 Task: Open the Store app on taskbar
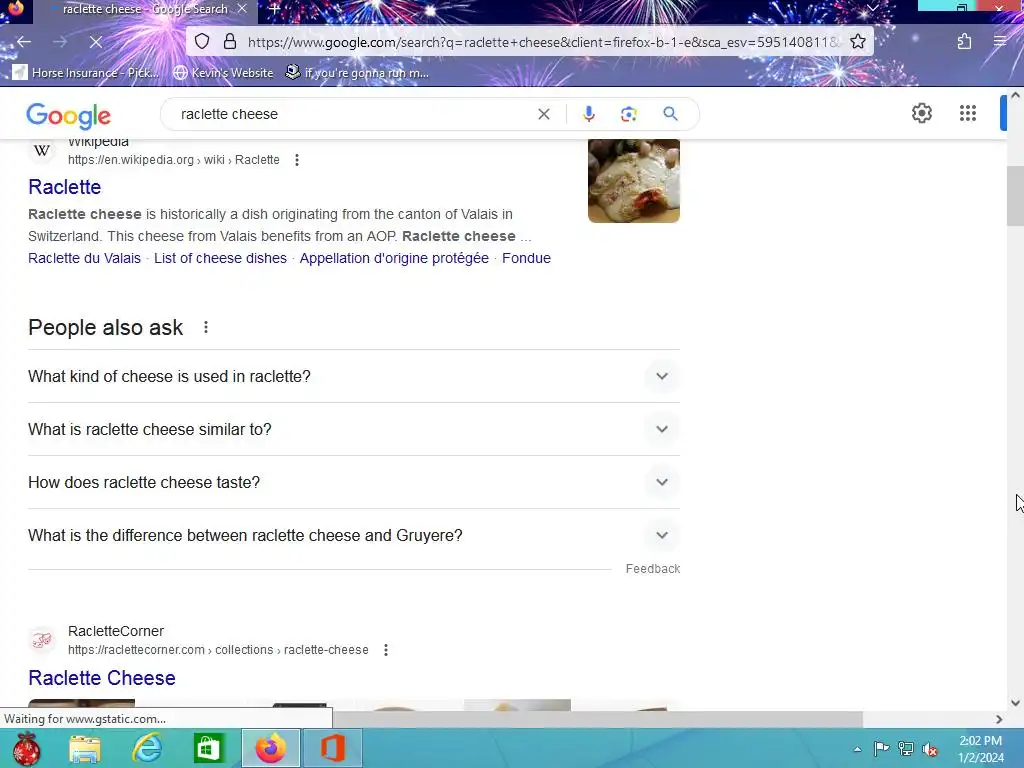(208, 748)
